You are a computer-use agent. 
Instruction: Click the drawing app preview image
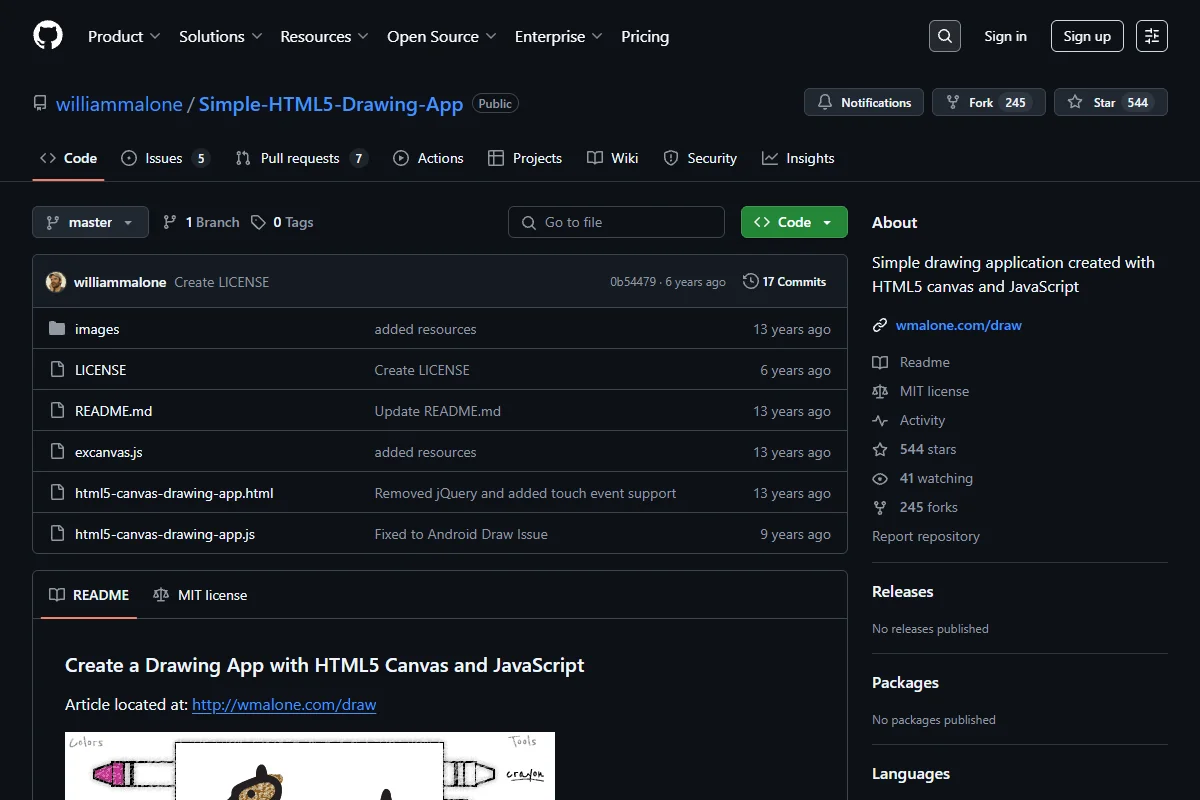click(310, 766)
